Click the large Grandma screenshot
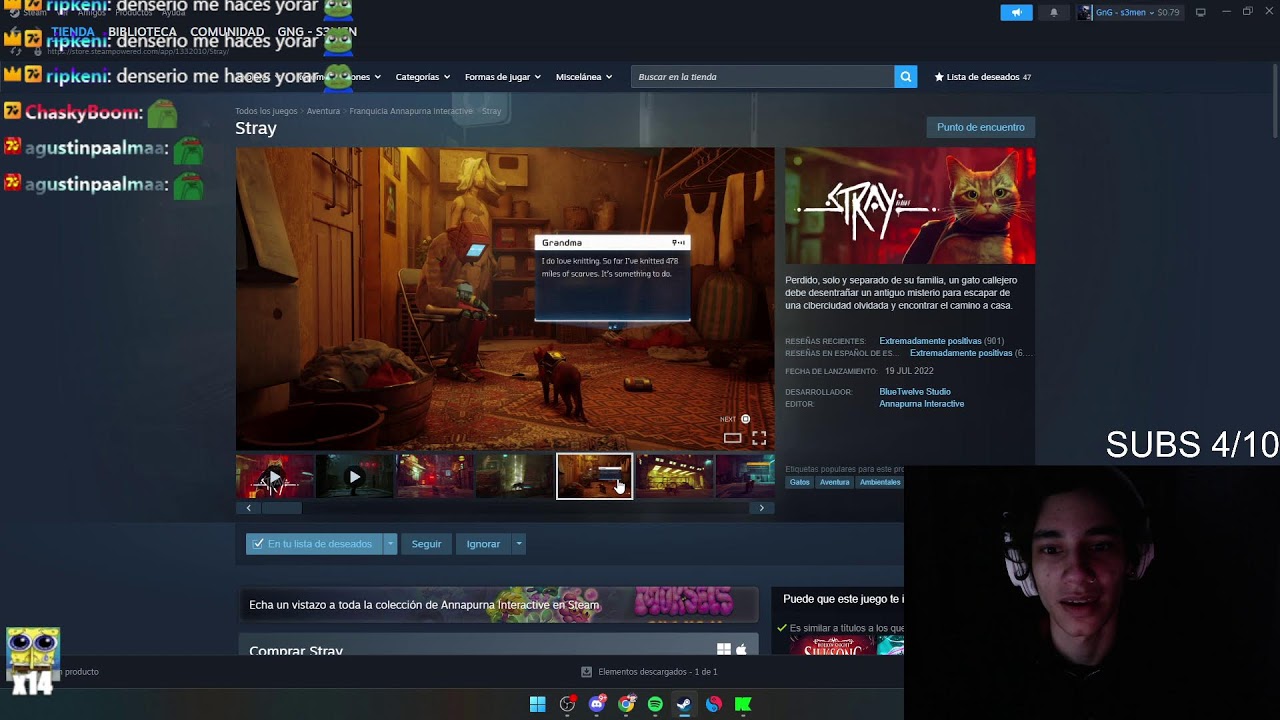 click(x=505, y=299)
